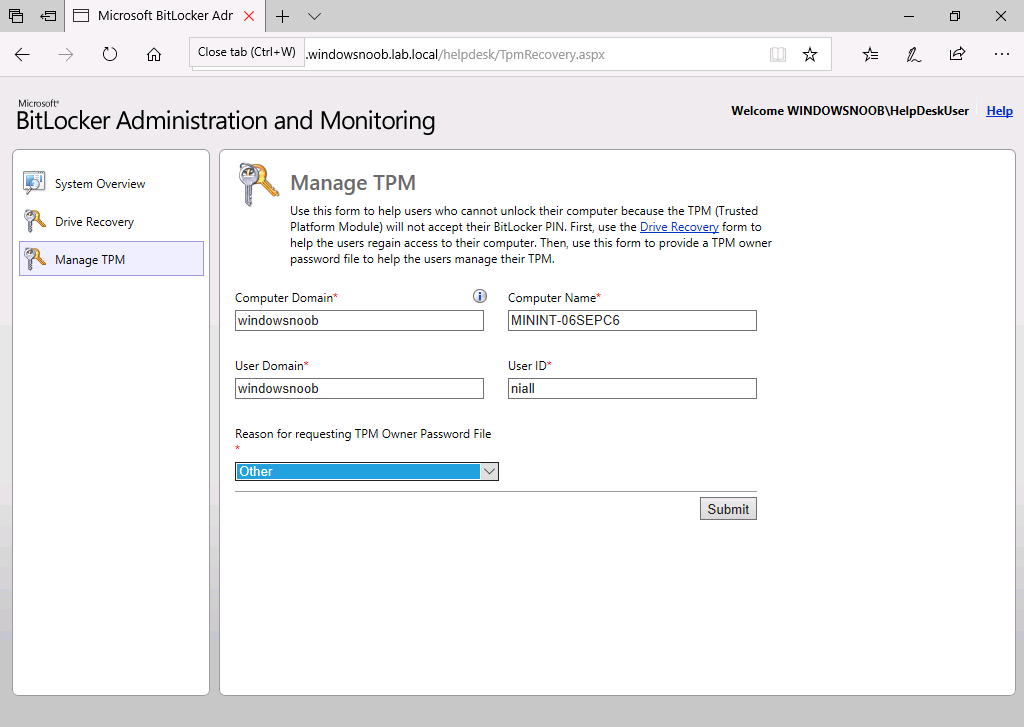The image size is (1024, 727).
Task: Open the tabs you've set aside
Action: point(16,16)
